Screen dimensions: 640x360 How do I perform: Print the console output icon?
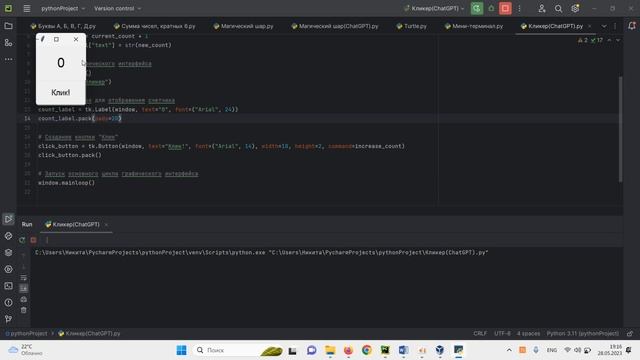[24, 299]
